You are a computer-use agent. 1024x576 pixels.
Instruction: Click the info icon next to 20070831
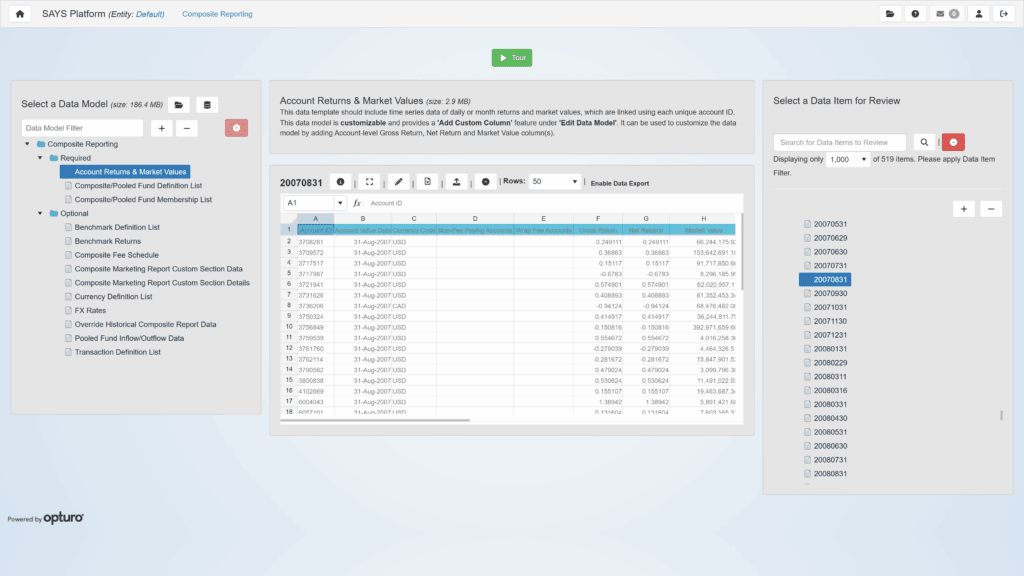(340, 182)
